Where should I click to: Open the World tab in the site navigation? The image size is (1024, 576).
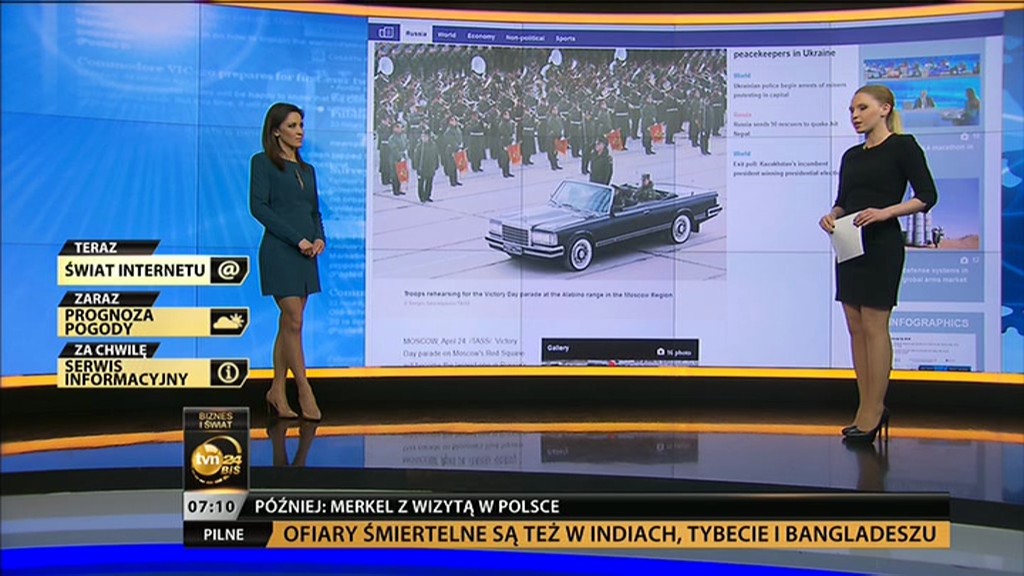coord(447,35)
